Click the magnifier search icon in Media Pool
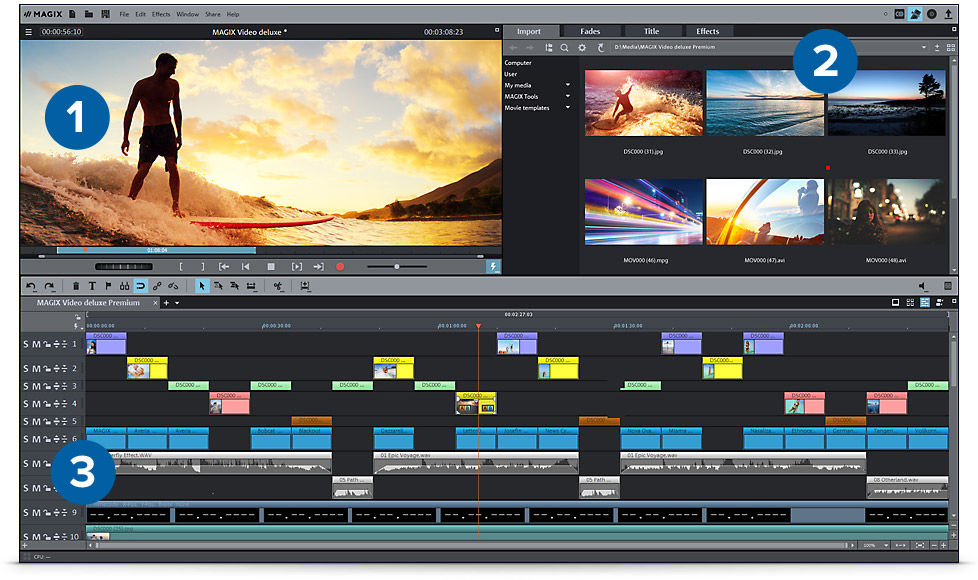The height and width of the screenshot is (580, 978). [564, 47]
